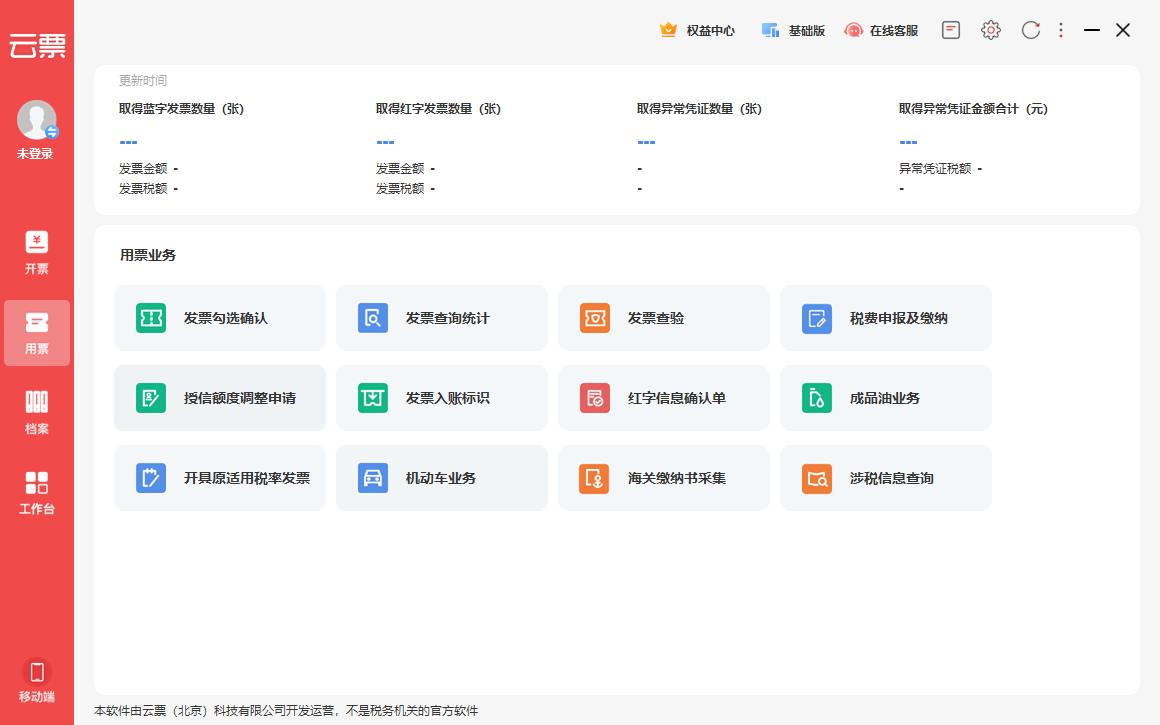Click the 在线客服 text
This screenshot has width=1160, height=725.
coord(894,30)
